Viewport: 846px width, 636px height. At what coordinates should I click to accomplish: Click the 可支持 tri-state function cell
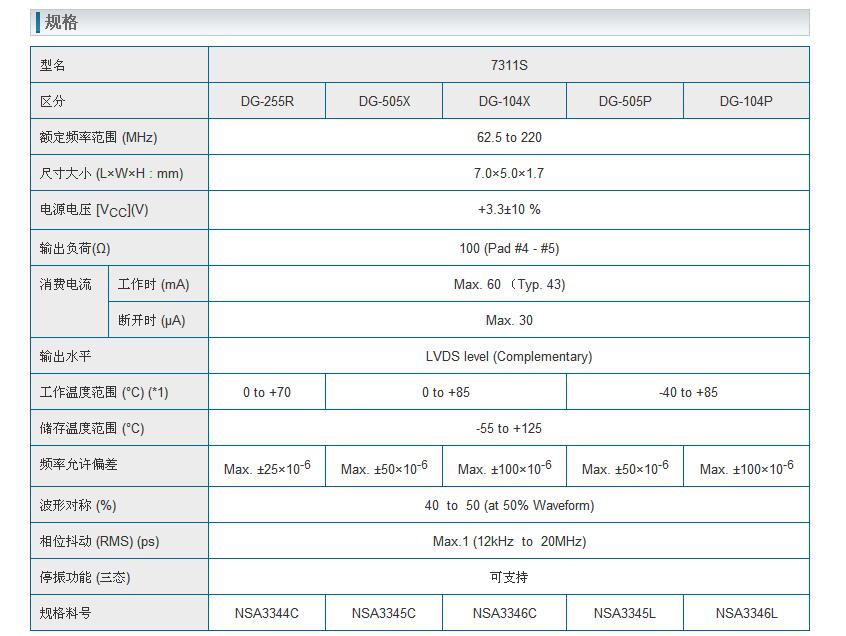(509, 577)
